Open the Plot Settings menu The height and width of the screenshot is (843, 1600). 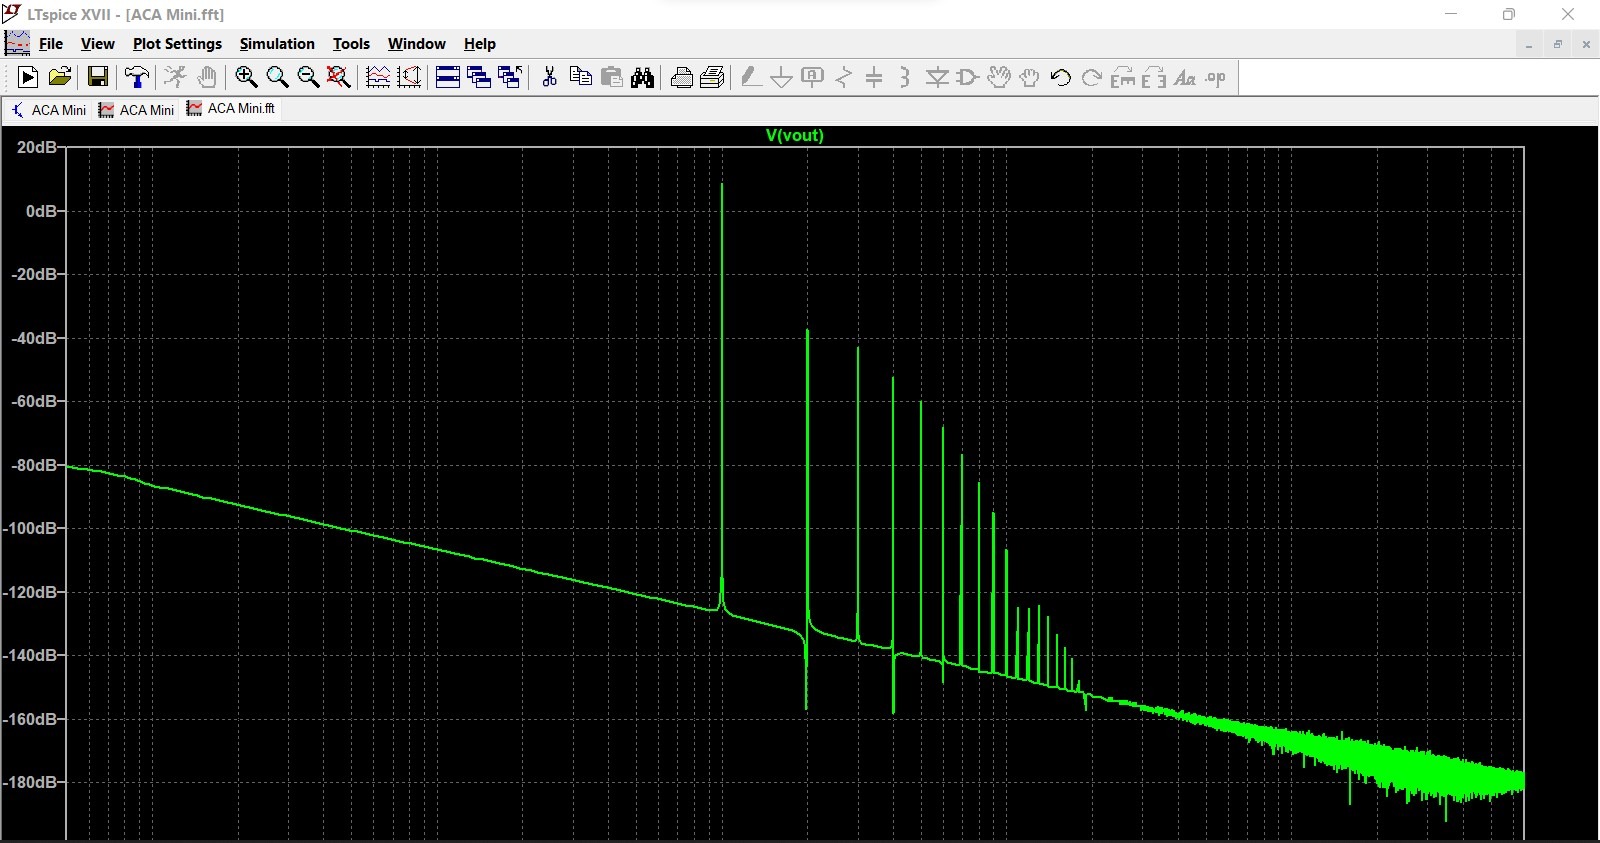coord(177,44)
